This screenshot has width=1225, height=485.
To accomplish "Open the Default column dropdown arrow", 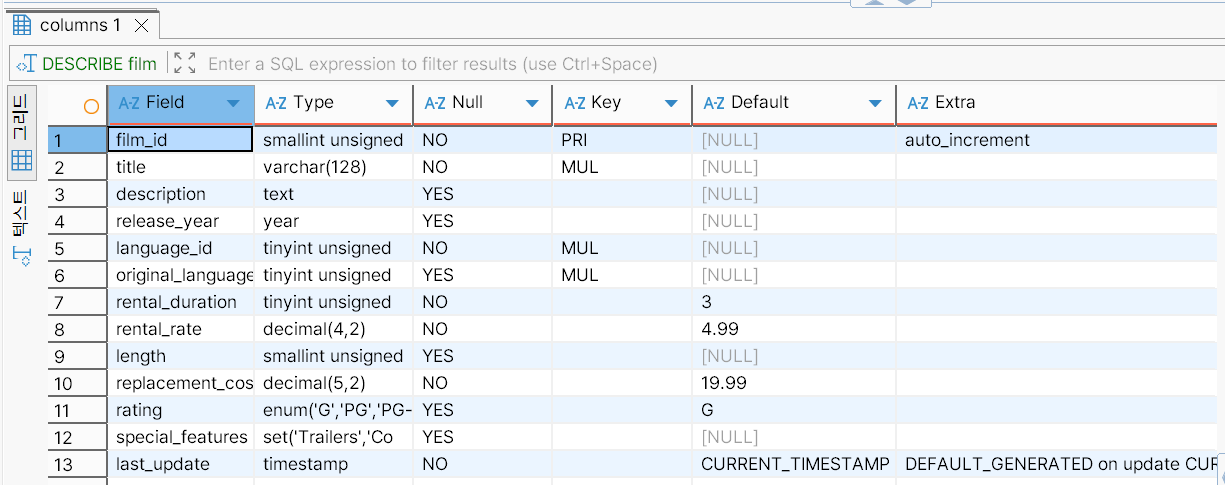I will 875,103.
